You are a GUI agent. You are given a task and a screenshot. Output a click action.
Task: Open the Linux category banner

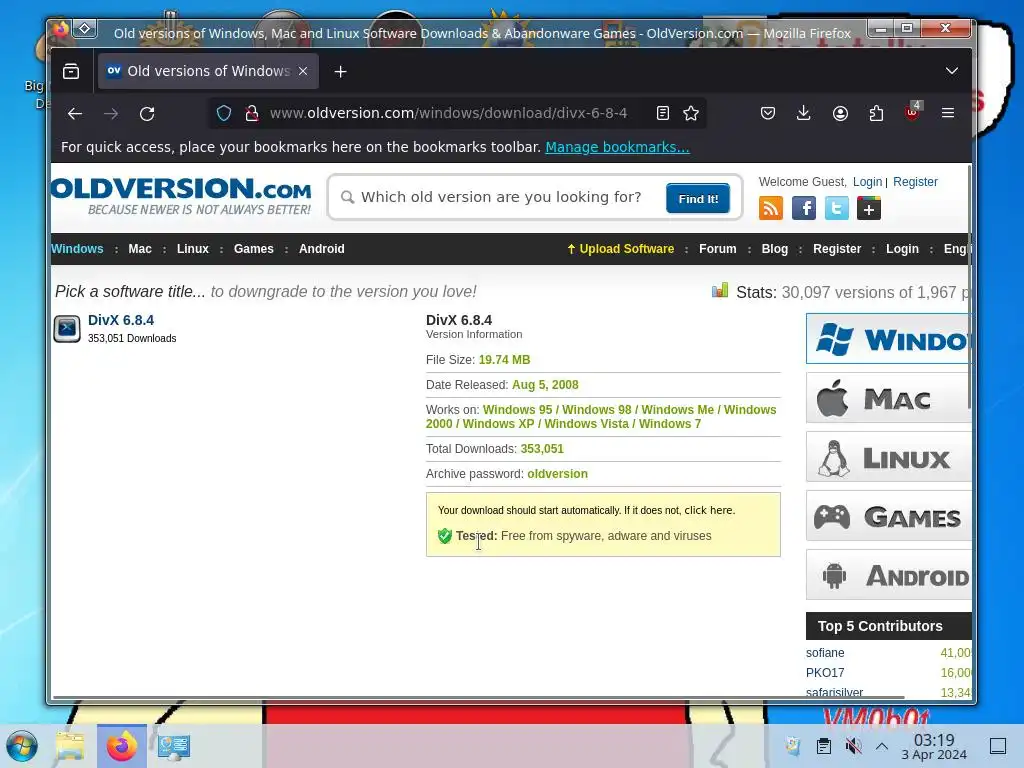click(889, 457)
